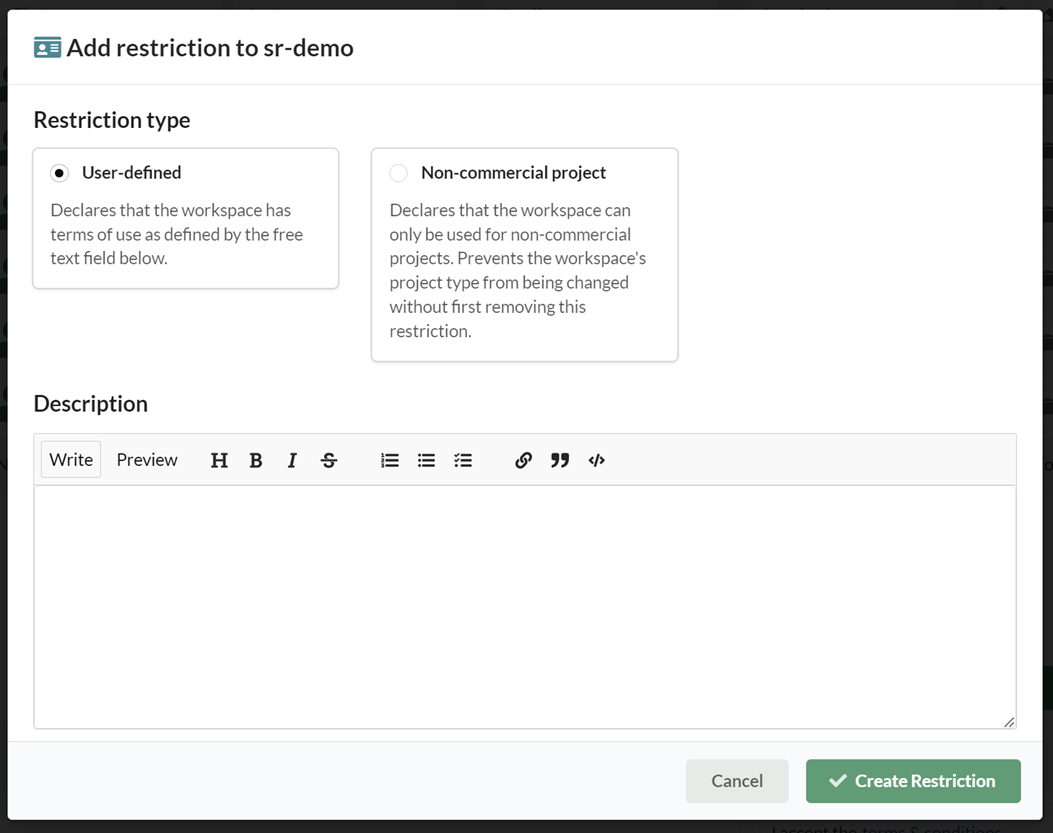Insert a code snippet with the code icon

click(x=597, y=460)
